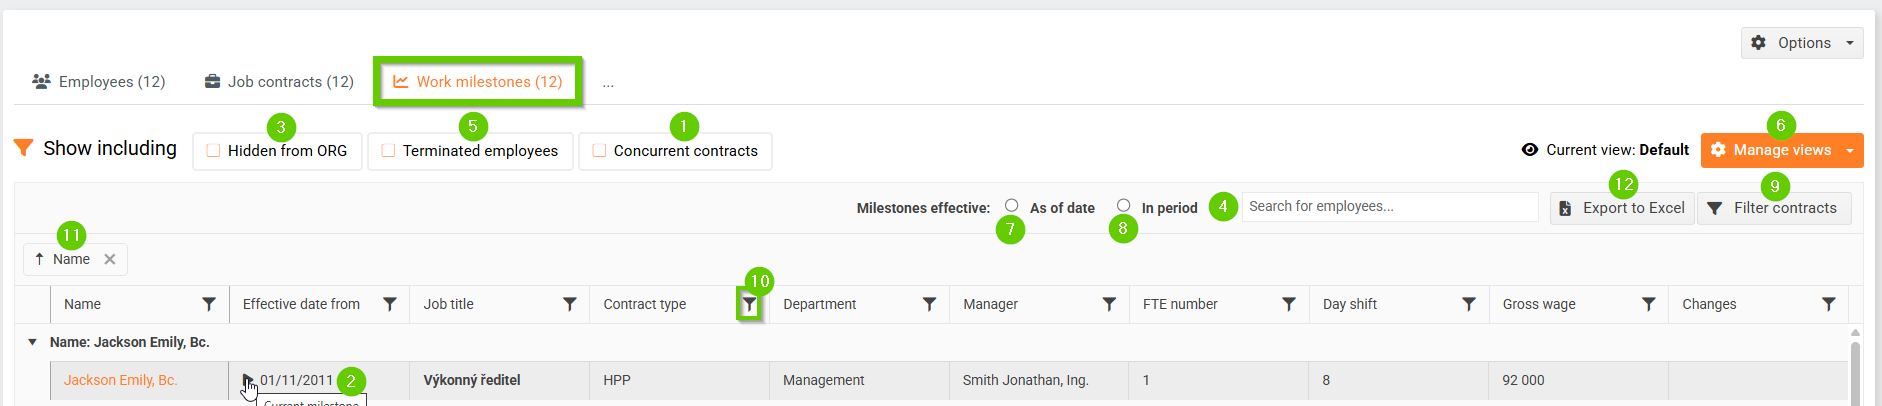
Task: Export the table to Excel
Action: [1622, 208]
